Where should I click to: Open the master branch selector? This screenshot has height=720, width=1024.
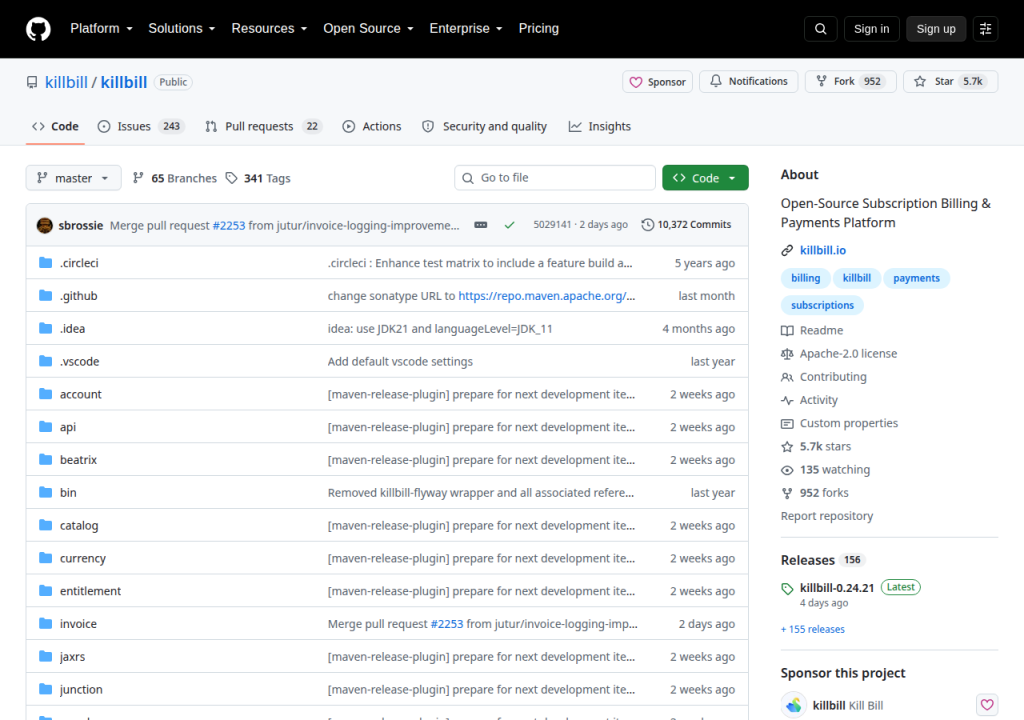pyautogui.click(x=73, y=178)
